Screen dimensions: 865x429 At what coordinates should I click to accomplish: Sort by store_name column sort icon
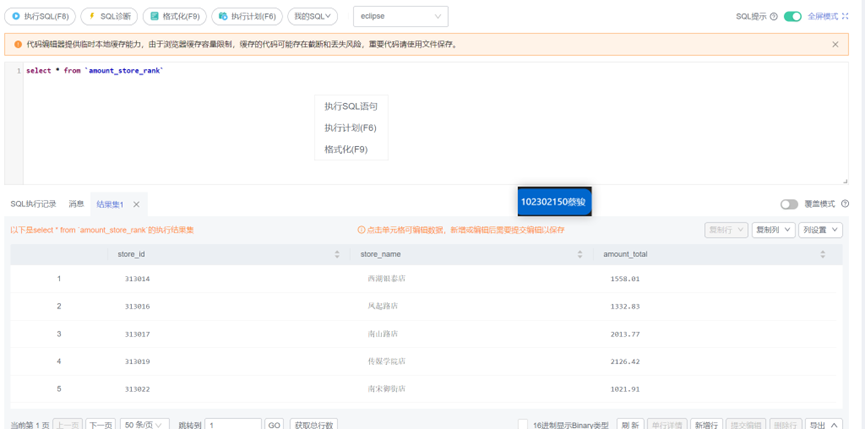coord(580,254)
